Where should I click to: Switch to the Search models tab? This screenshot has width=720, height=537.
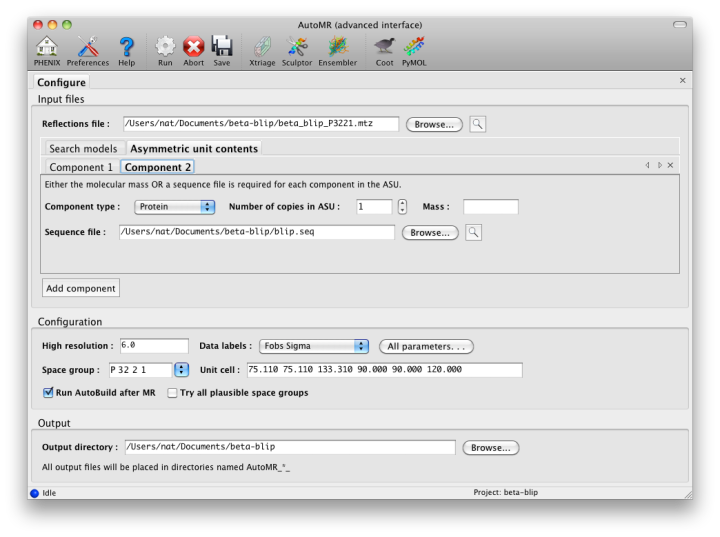click(83, 149)
